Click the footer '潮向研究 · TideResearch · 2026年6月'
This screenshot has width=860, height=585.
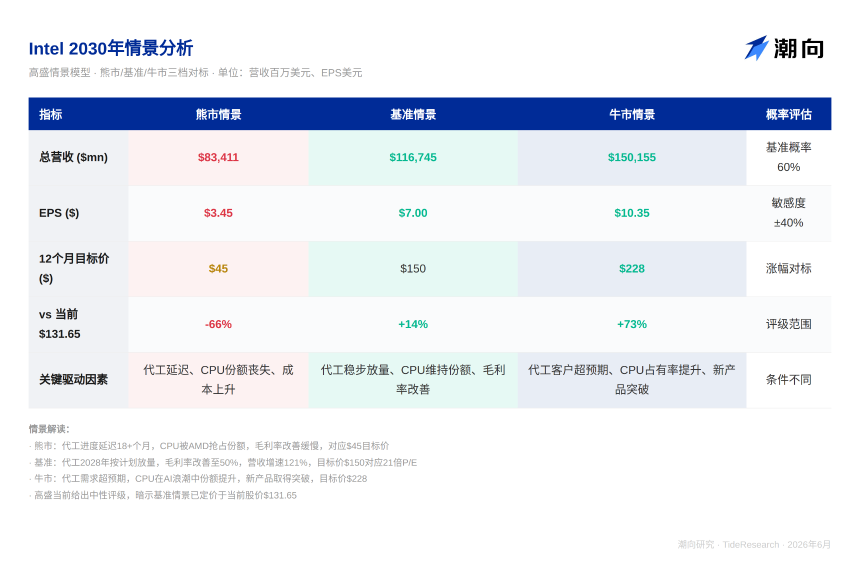(754, 544)
